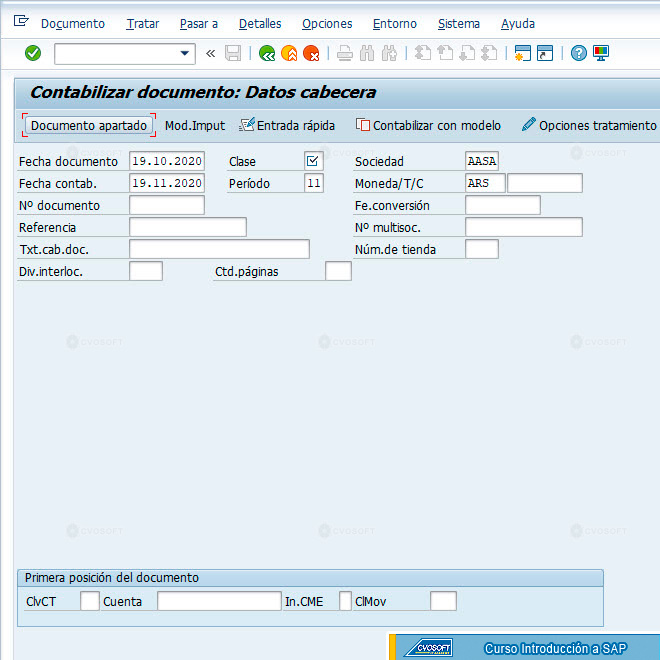
Task: Click the Print icon in the toolbar
Action: coord(345,53)
